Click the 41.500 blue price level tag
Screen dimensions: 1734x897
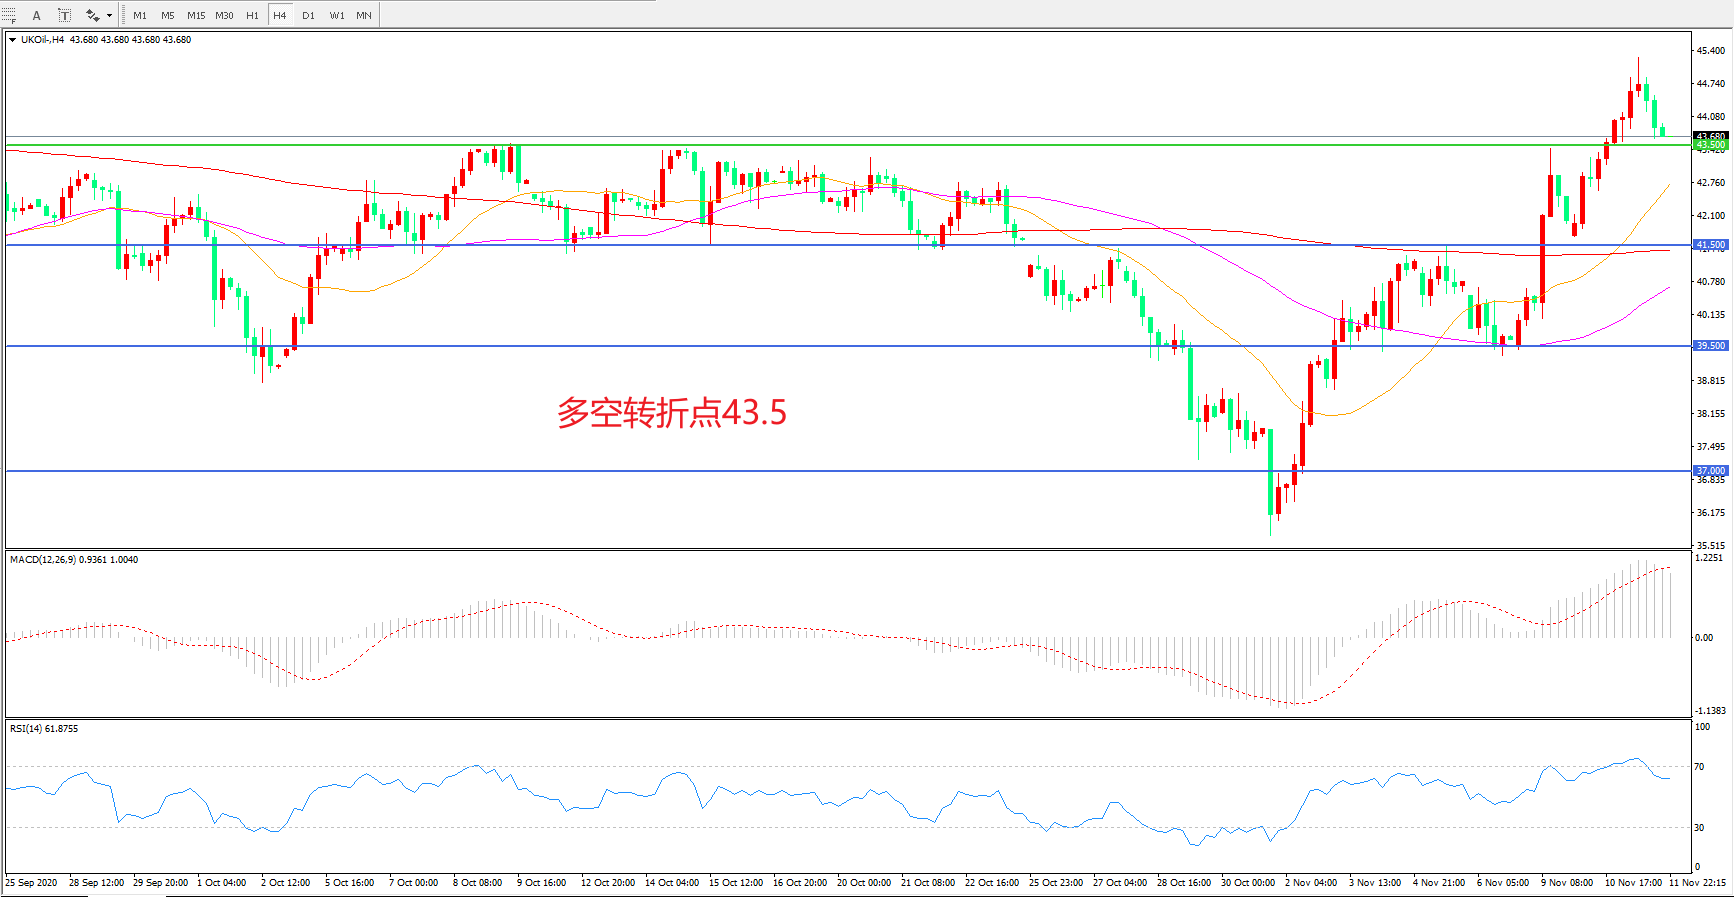pyautogui.click(x=1710, y=245)
